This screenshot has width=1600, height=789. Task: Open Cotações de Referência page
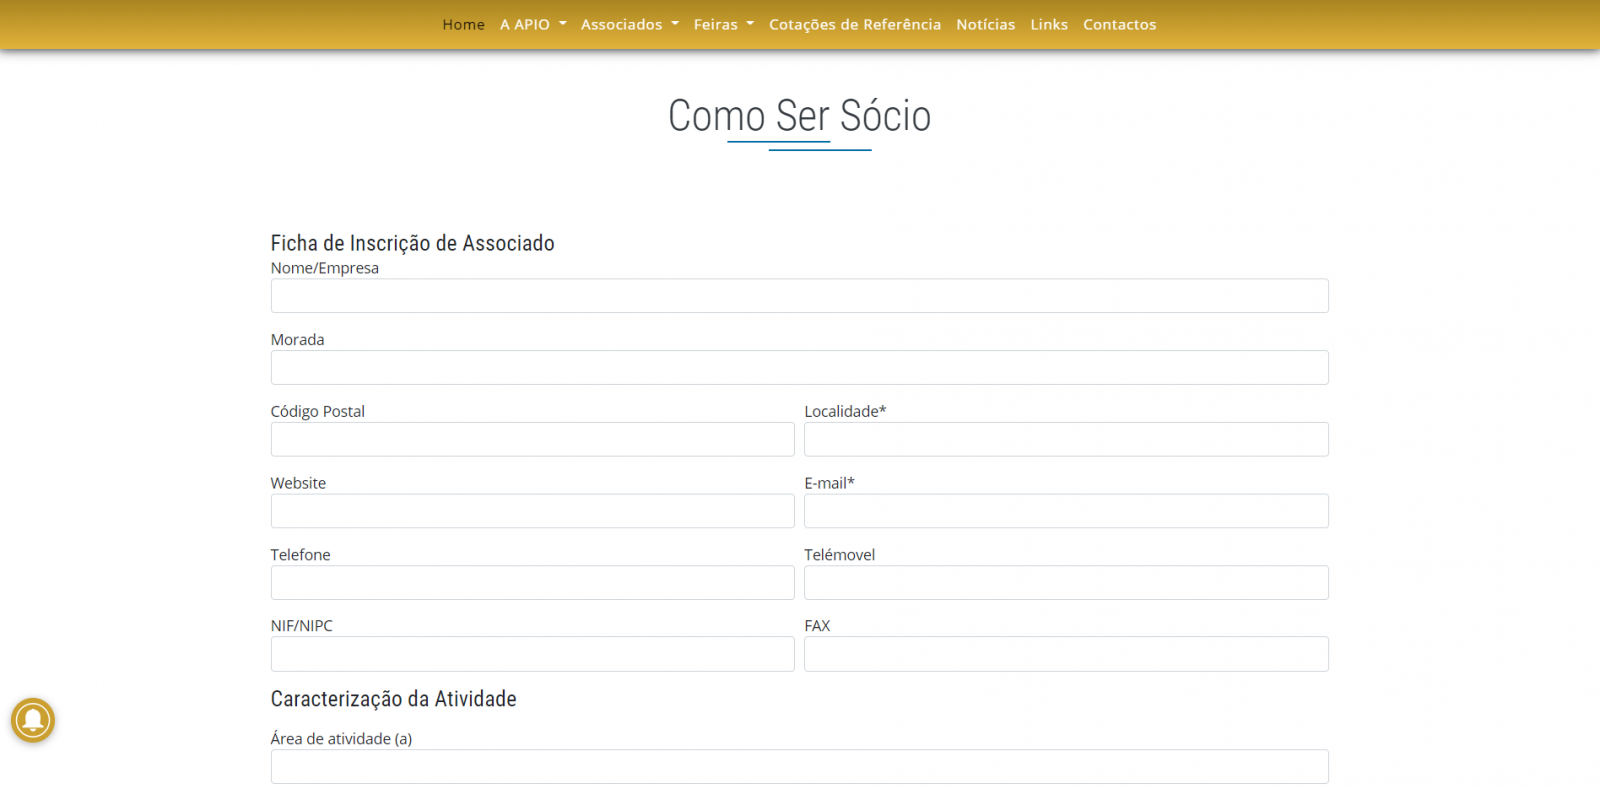coord(854,24)
